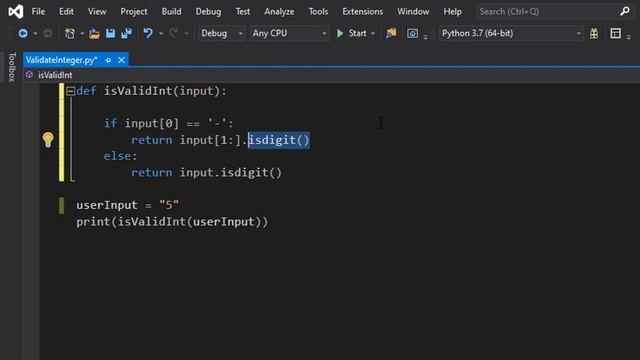Viewport: 640px width, 360px height.
Task: Save the current file with the disk icon
Action: 110,33
